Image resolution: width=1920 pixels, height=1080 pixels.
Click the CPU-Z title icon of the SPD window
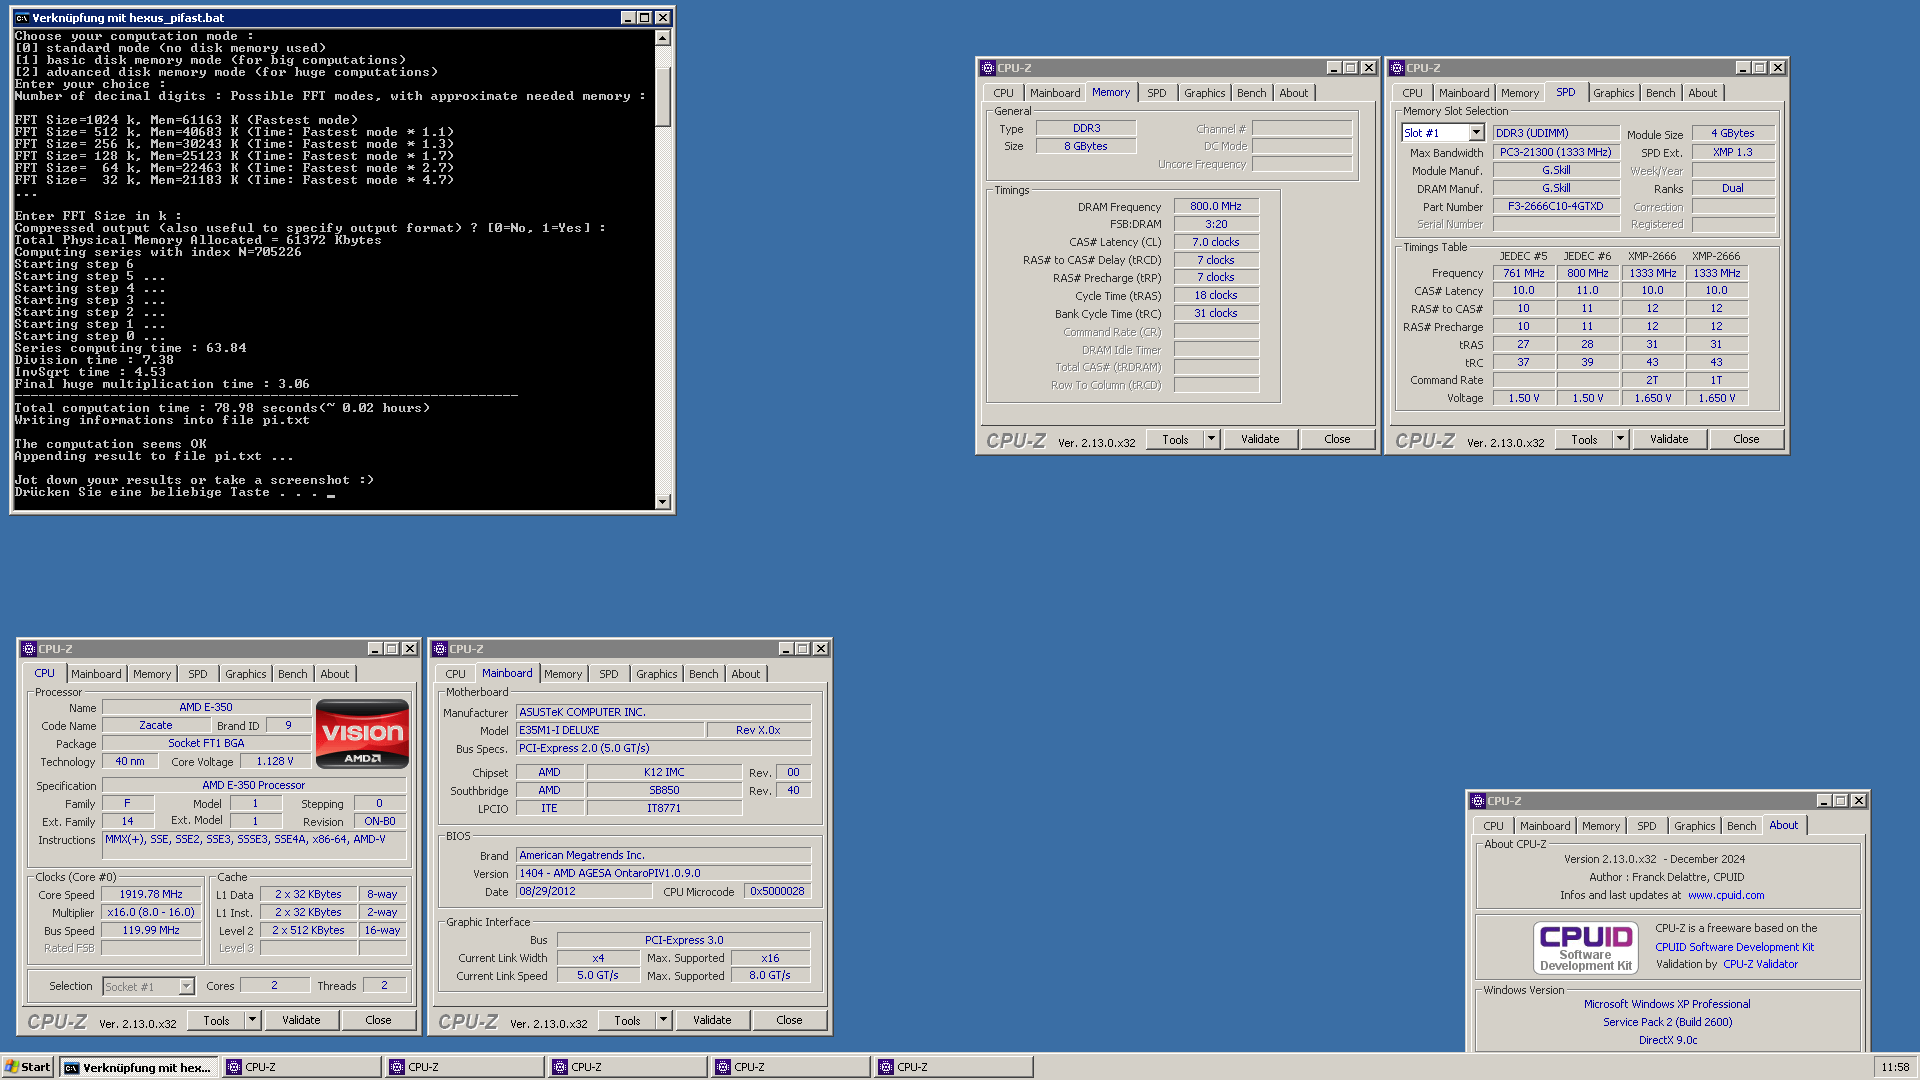[1397, 68]
